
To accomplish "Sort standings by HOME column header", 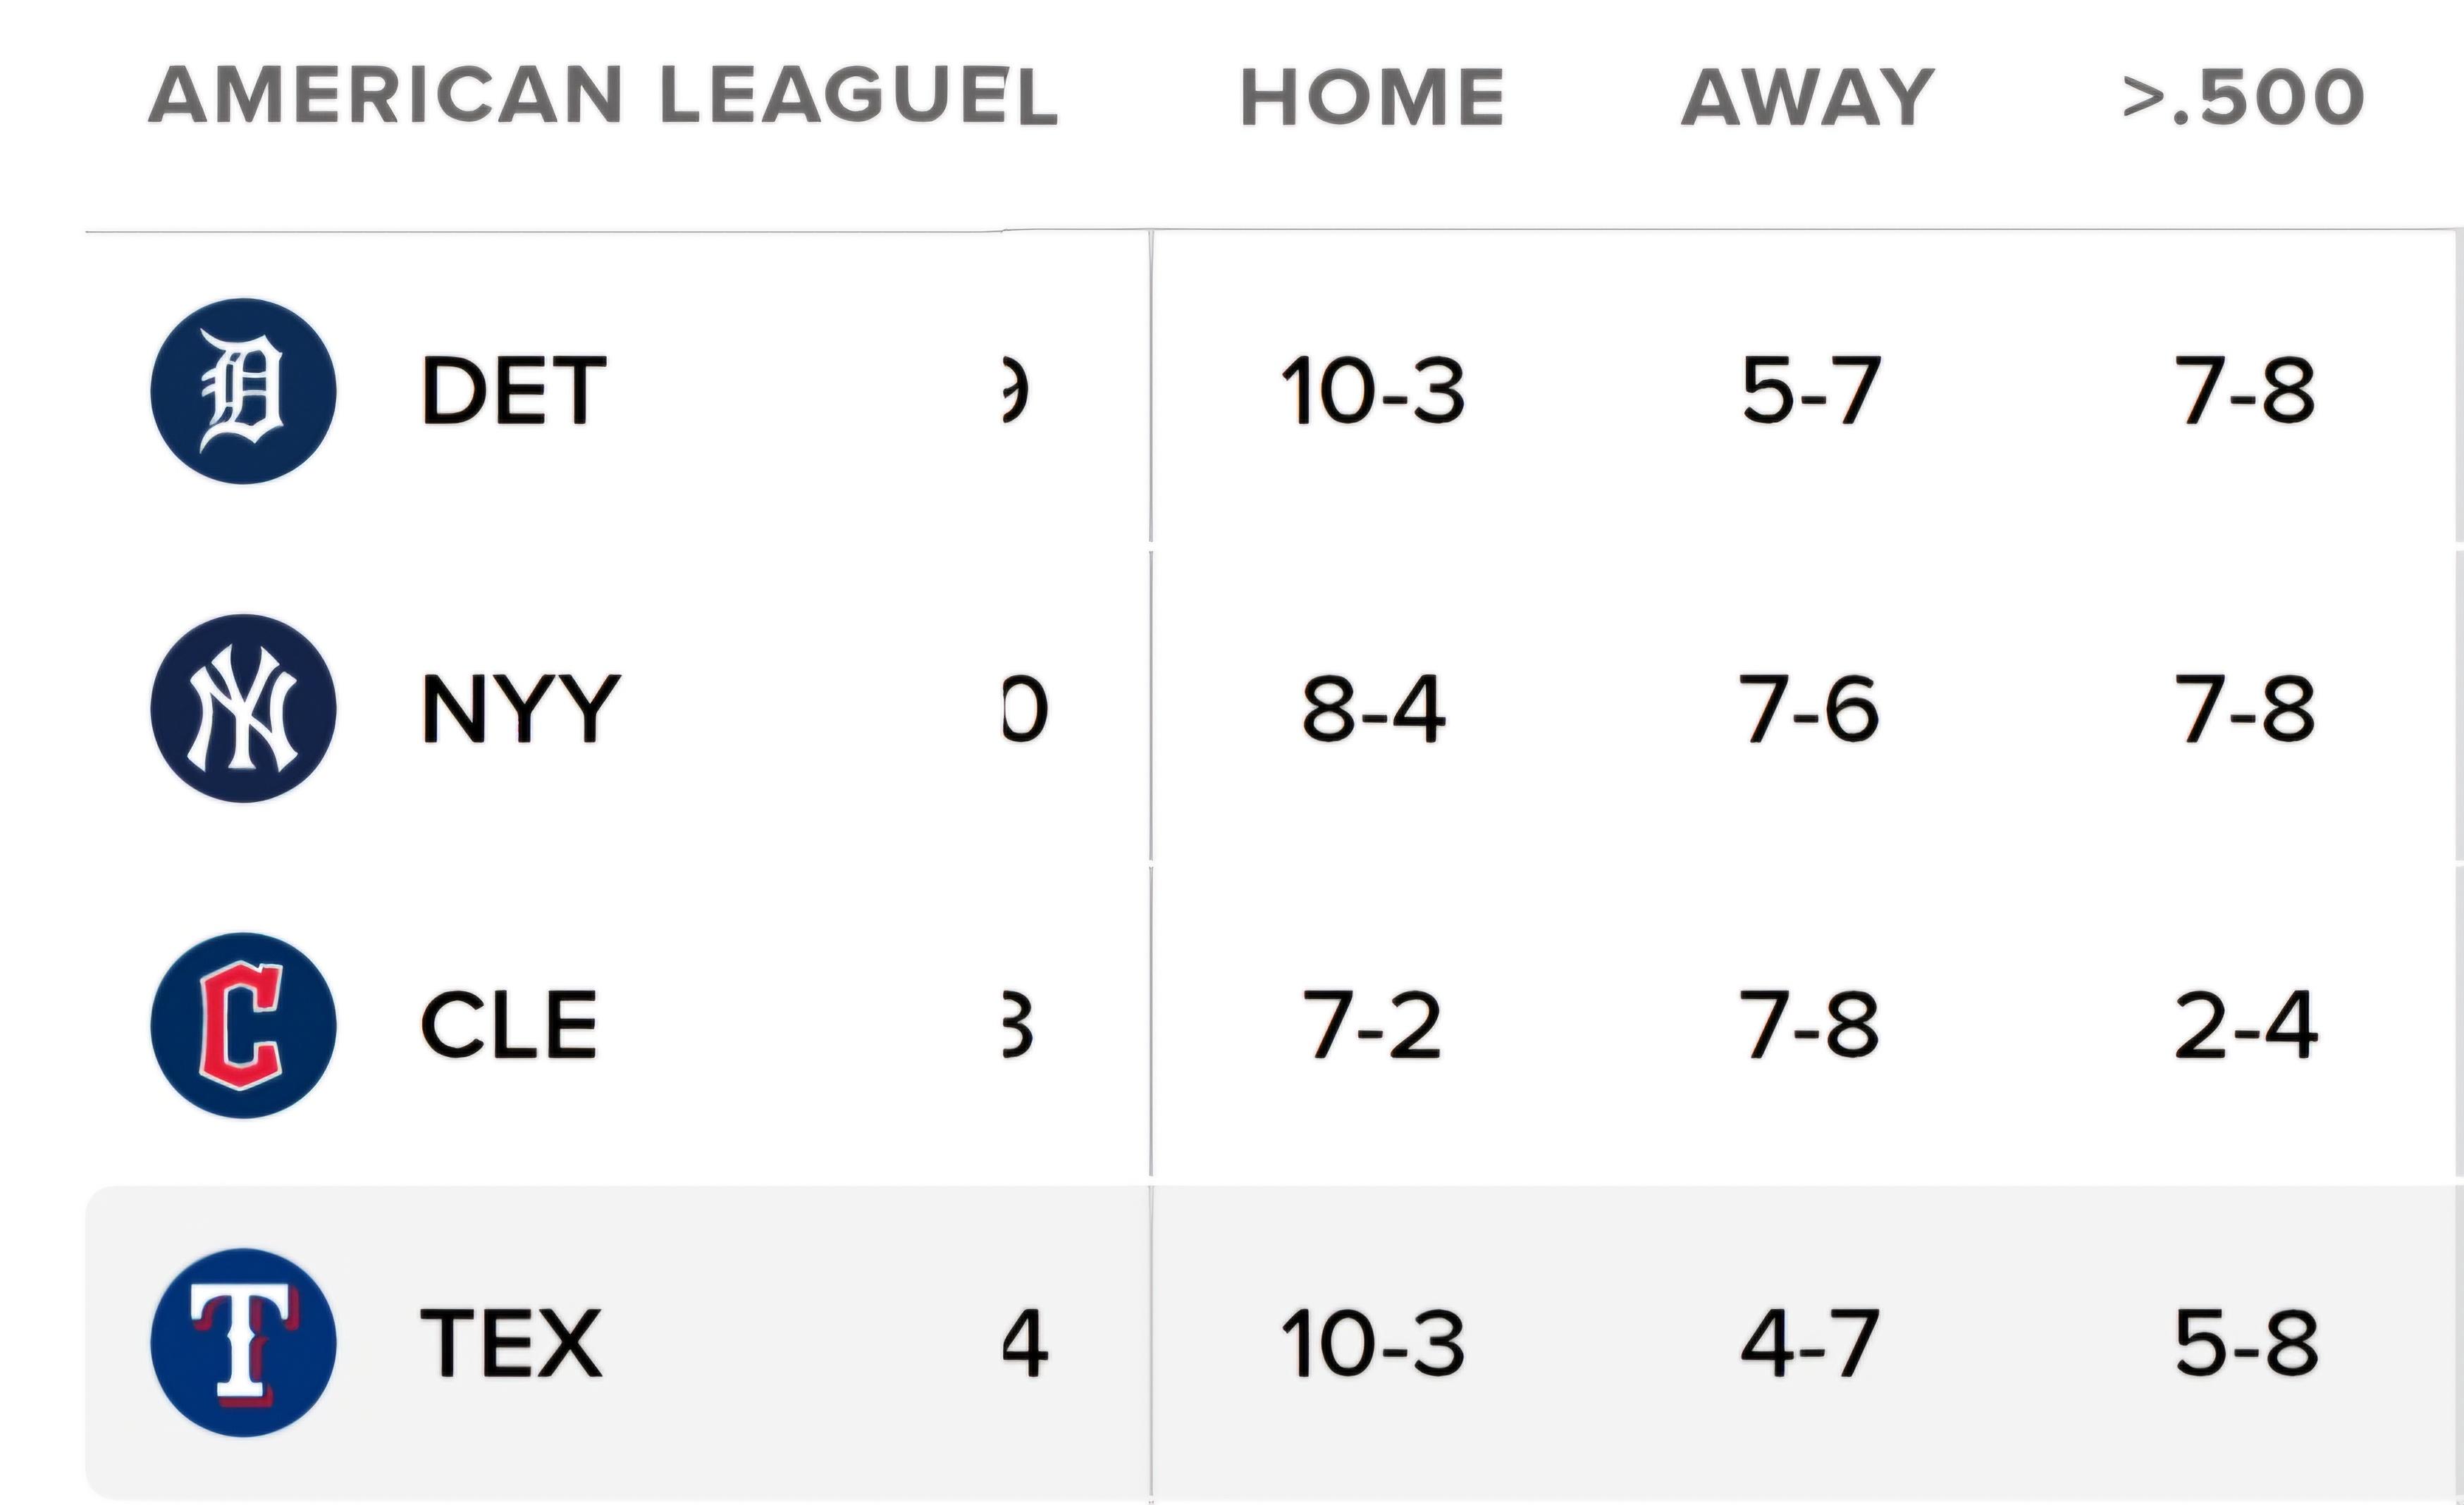I will (x=1372, y=97).
